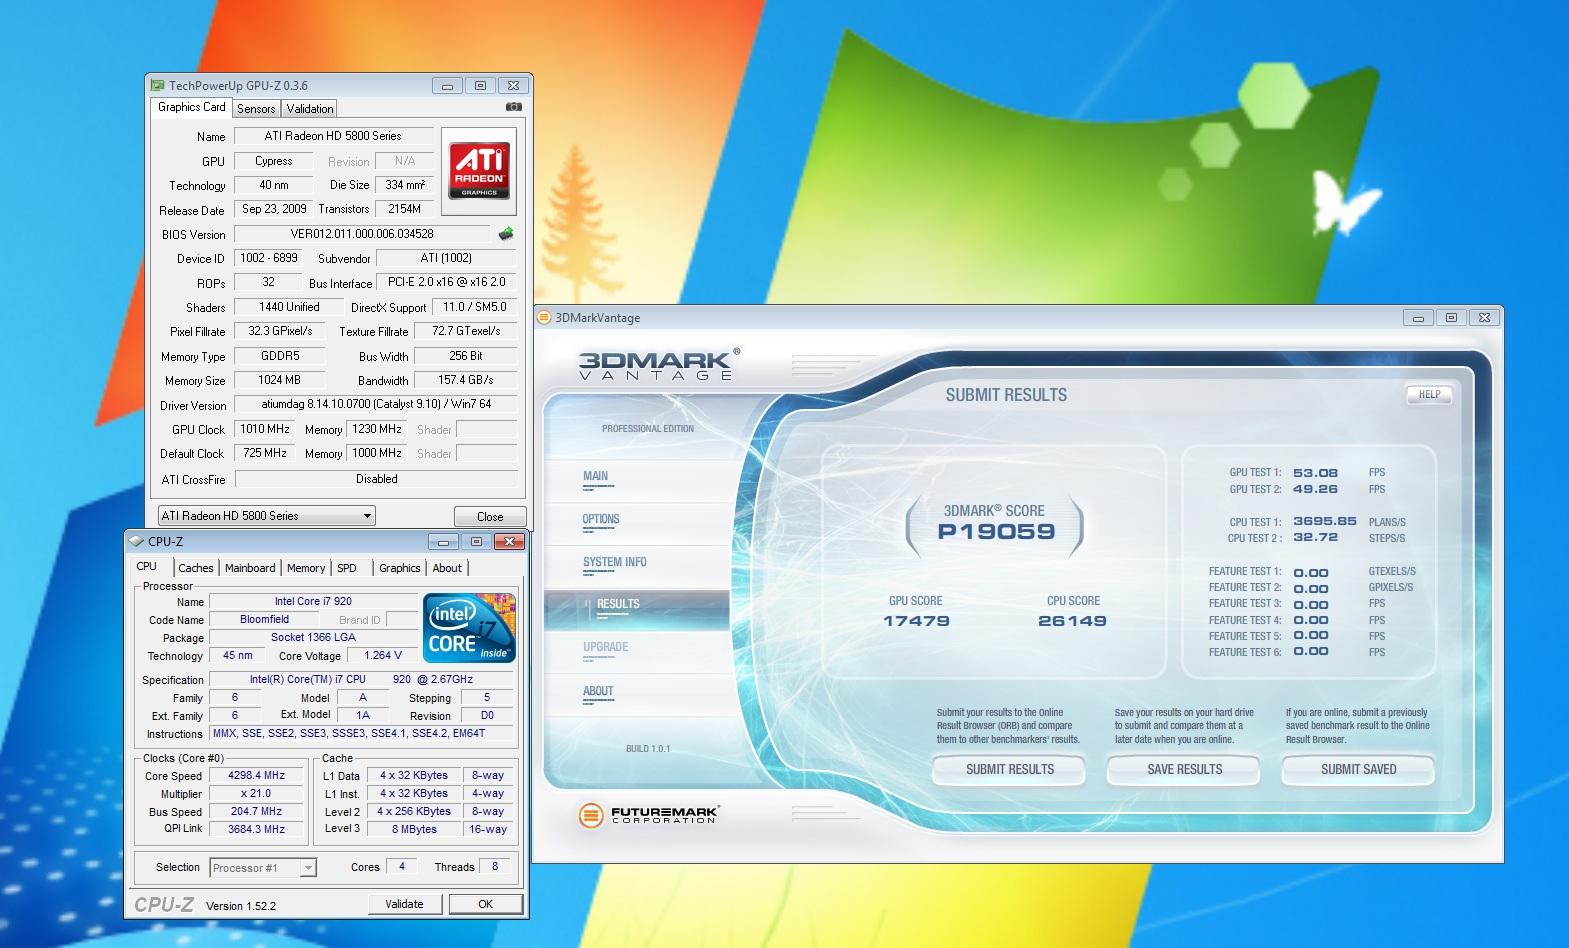Open the Options section in 3DMark Vantage

pos(601,520)
